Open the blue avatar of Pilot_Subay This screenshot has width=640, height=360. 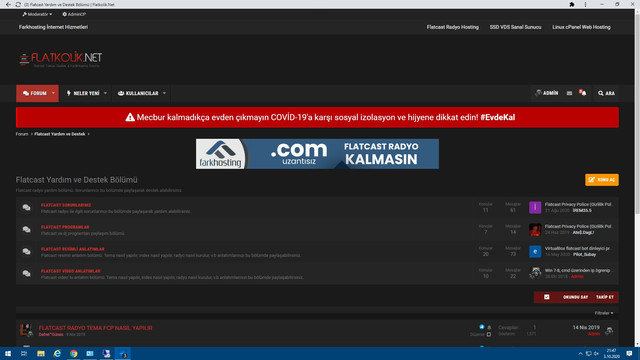click(x=535, y=251)
